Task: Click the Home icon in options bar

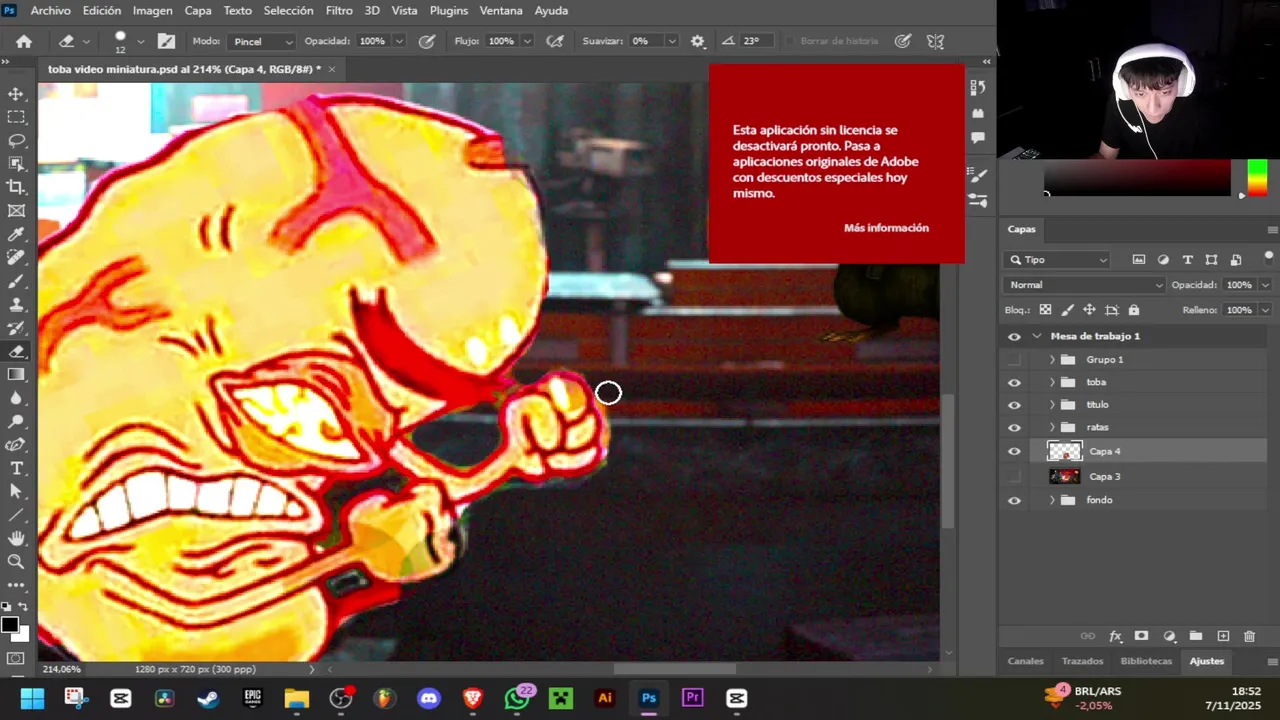Action: tap(24, 41)
